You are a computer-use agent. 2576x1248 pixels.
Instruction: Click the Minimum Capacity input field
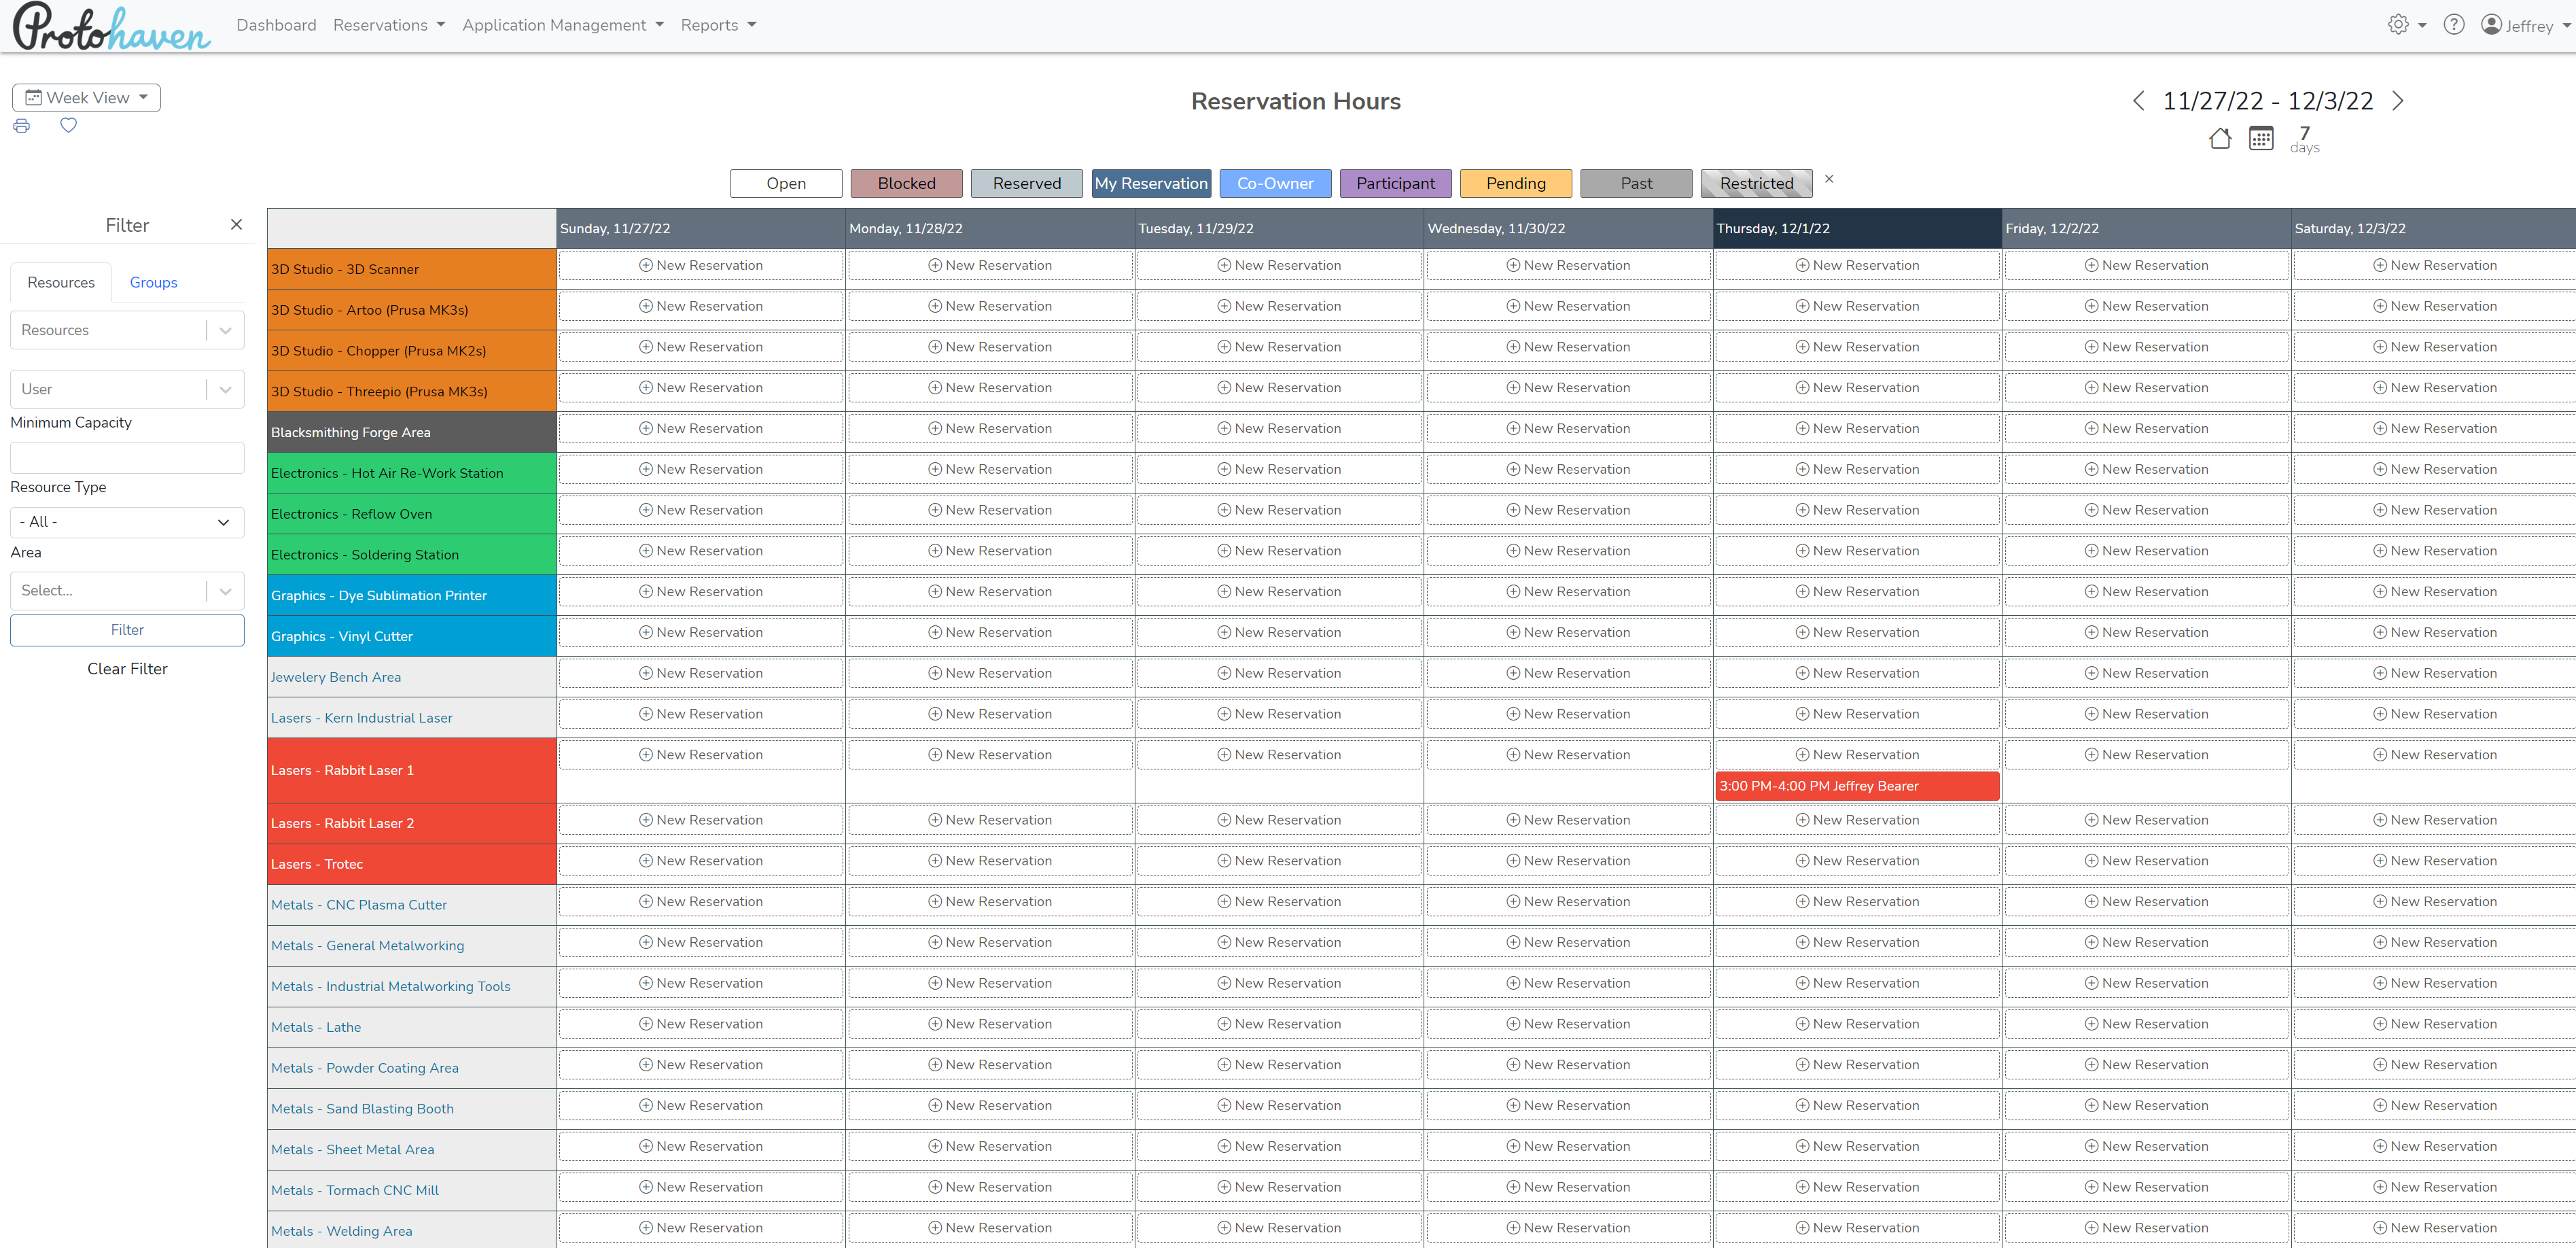click(x=126, y=458)
